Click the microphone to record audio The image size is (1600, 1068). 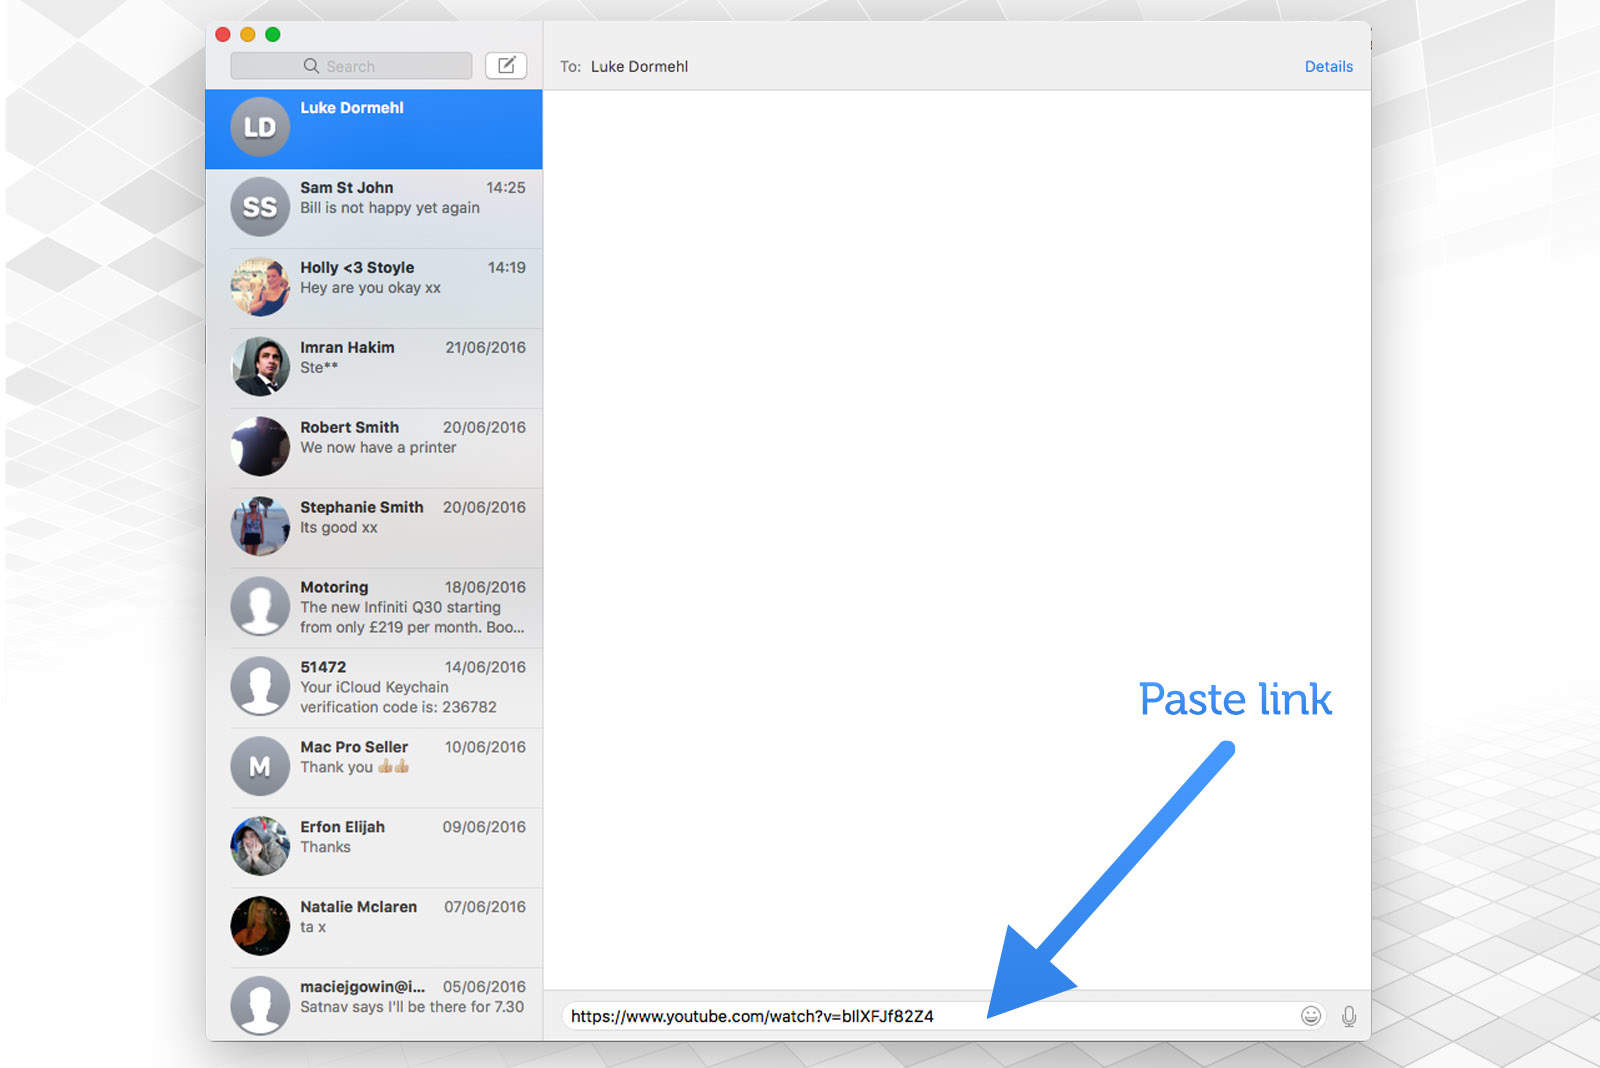tap(1349, 1016)
